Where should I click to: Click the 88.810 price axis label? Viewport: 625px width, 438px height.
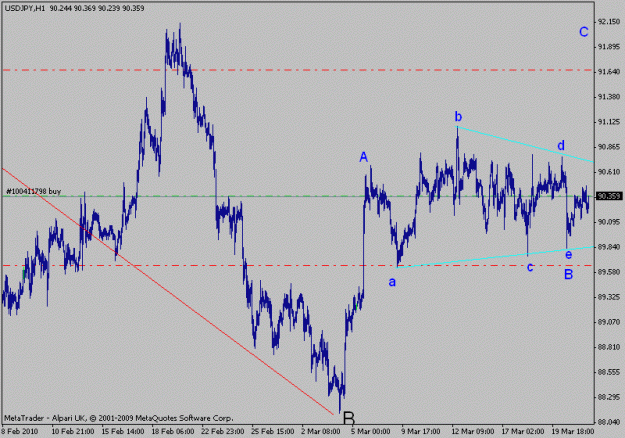coord(609,347)
